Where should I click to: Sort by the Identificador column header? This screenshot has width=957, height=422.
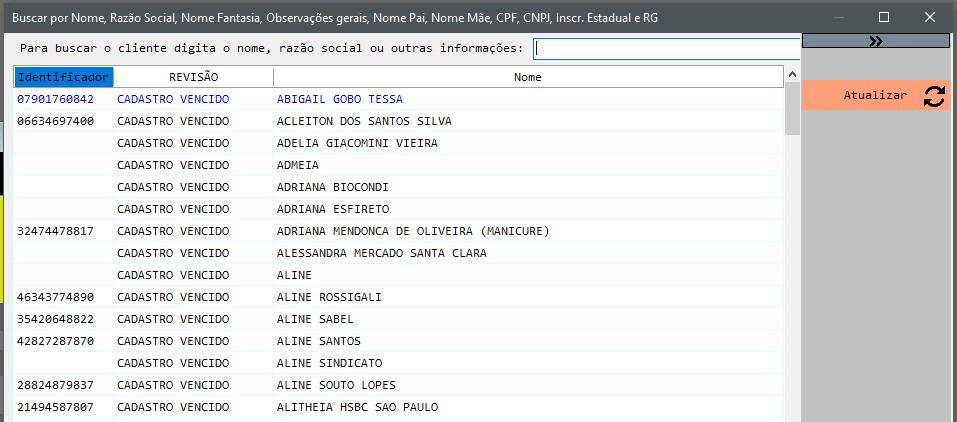tap(64, 77)
